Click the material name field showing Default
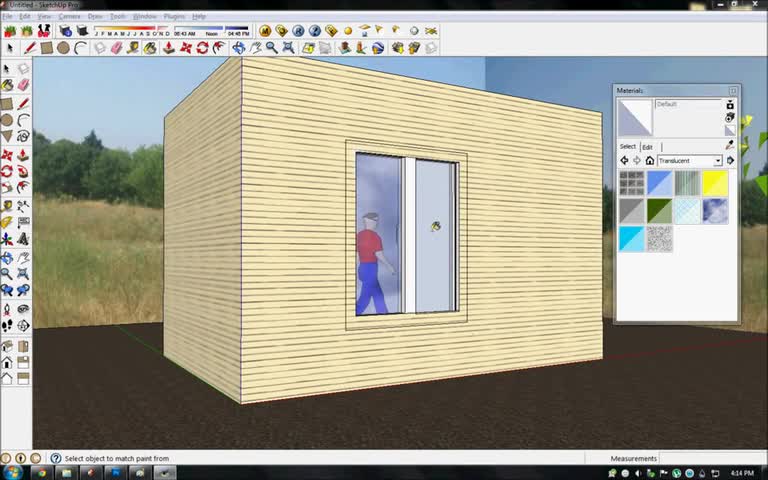768x480 pixels. (x=688, y=104)
